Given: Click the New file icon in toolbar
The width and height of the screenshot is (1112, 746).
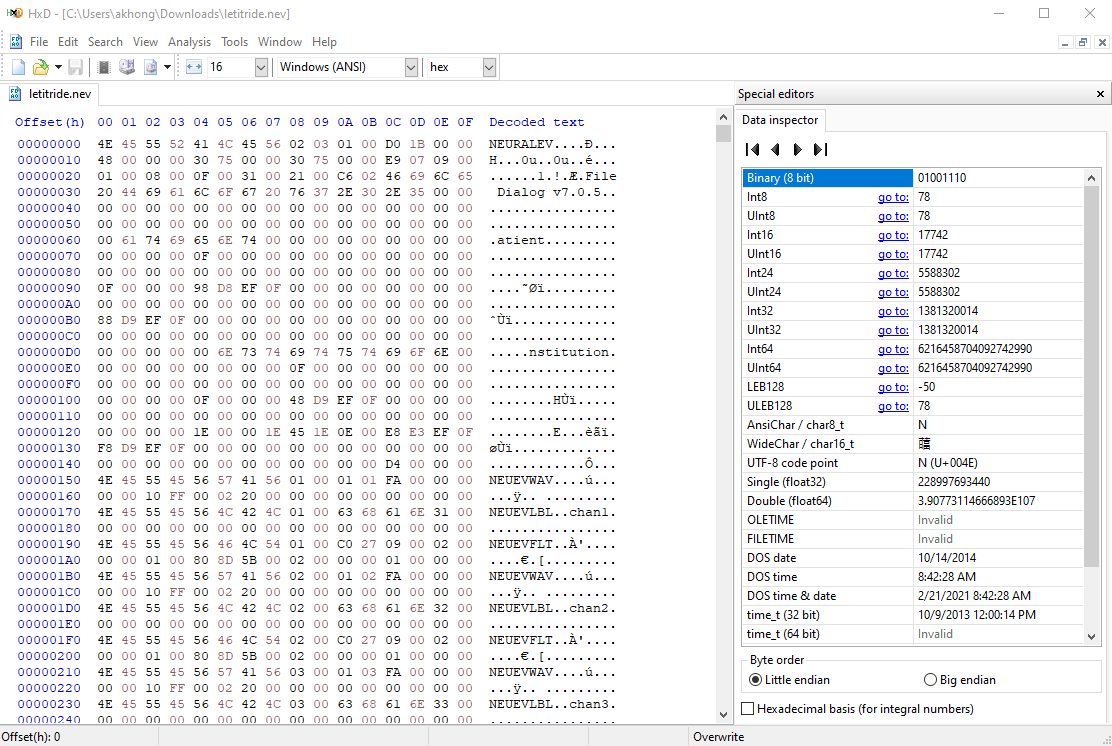Looking at the screenshot, I should click(x=18, y=67).
